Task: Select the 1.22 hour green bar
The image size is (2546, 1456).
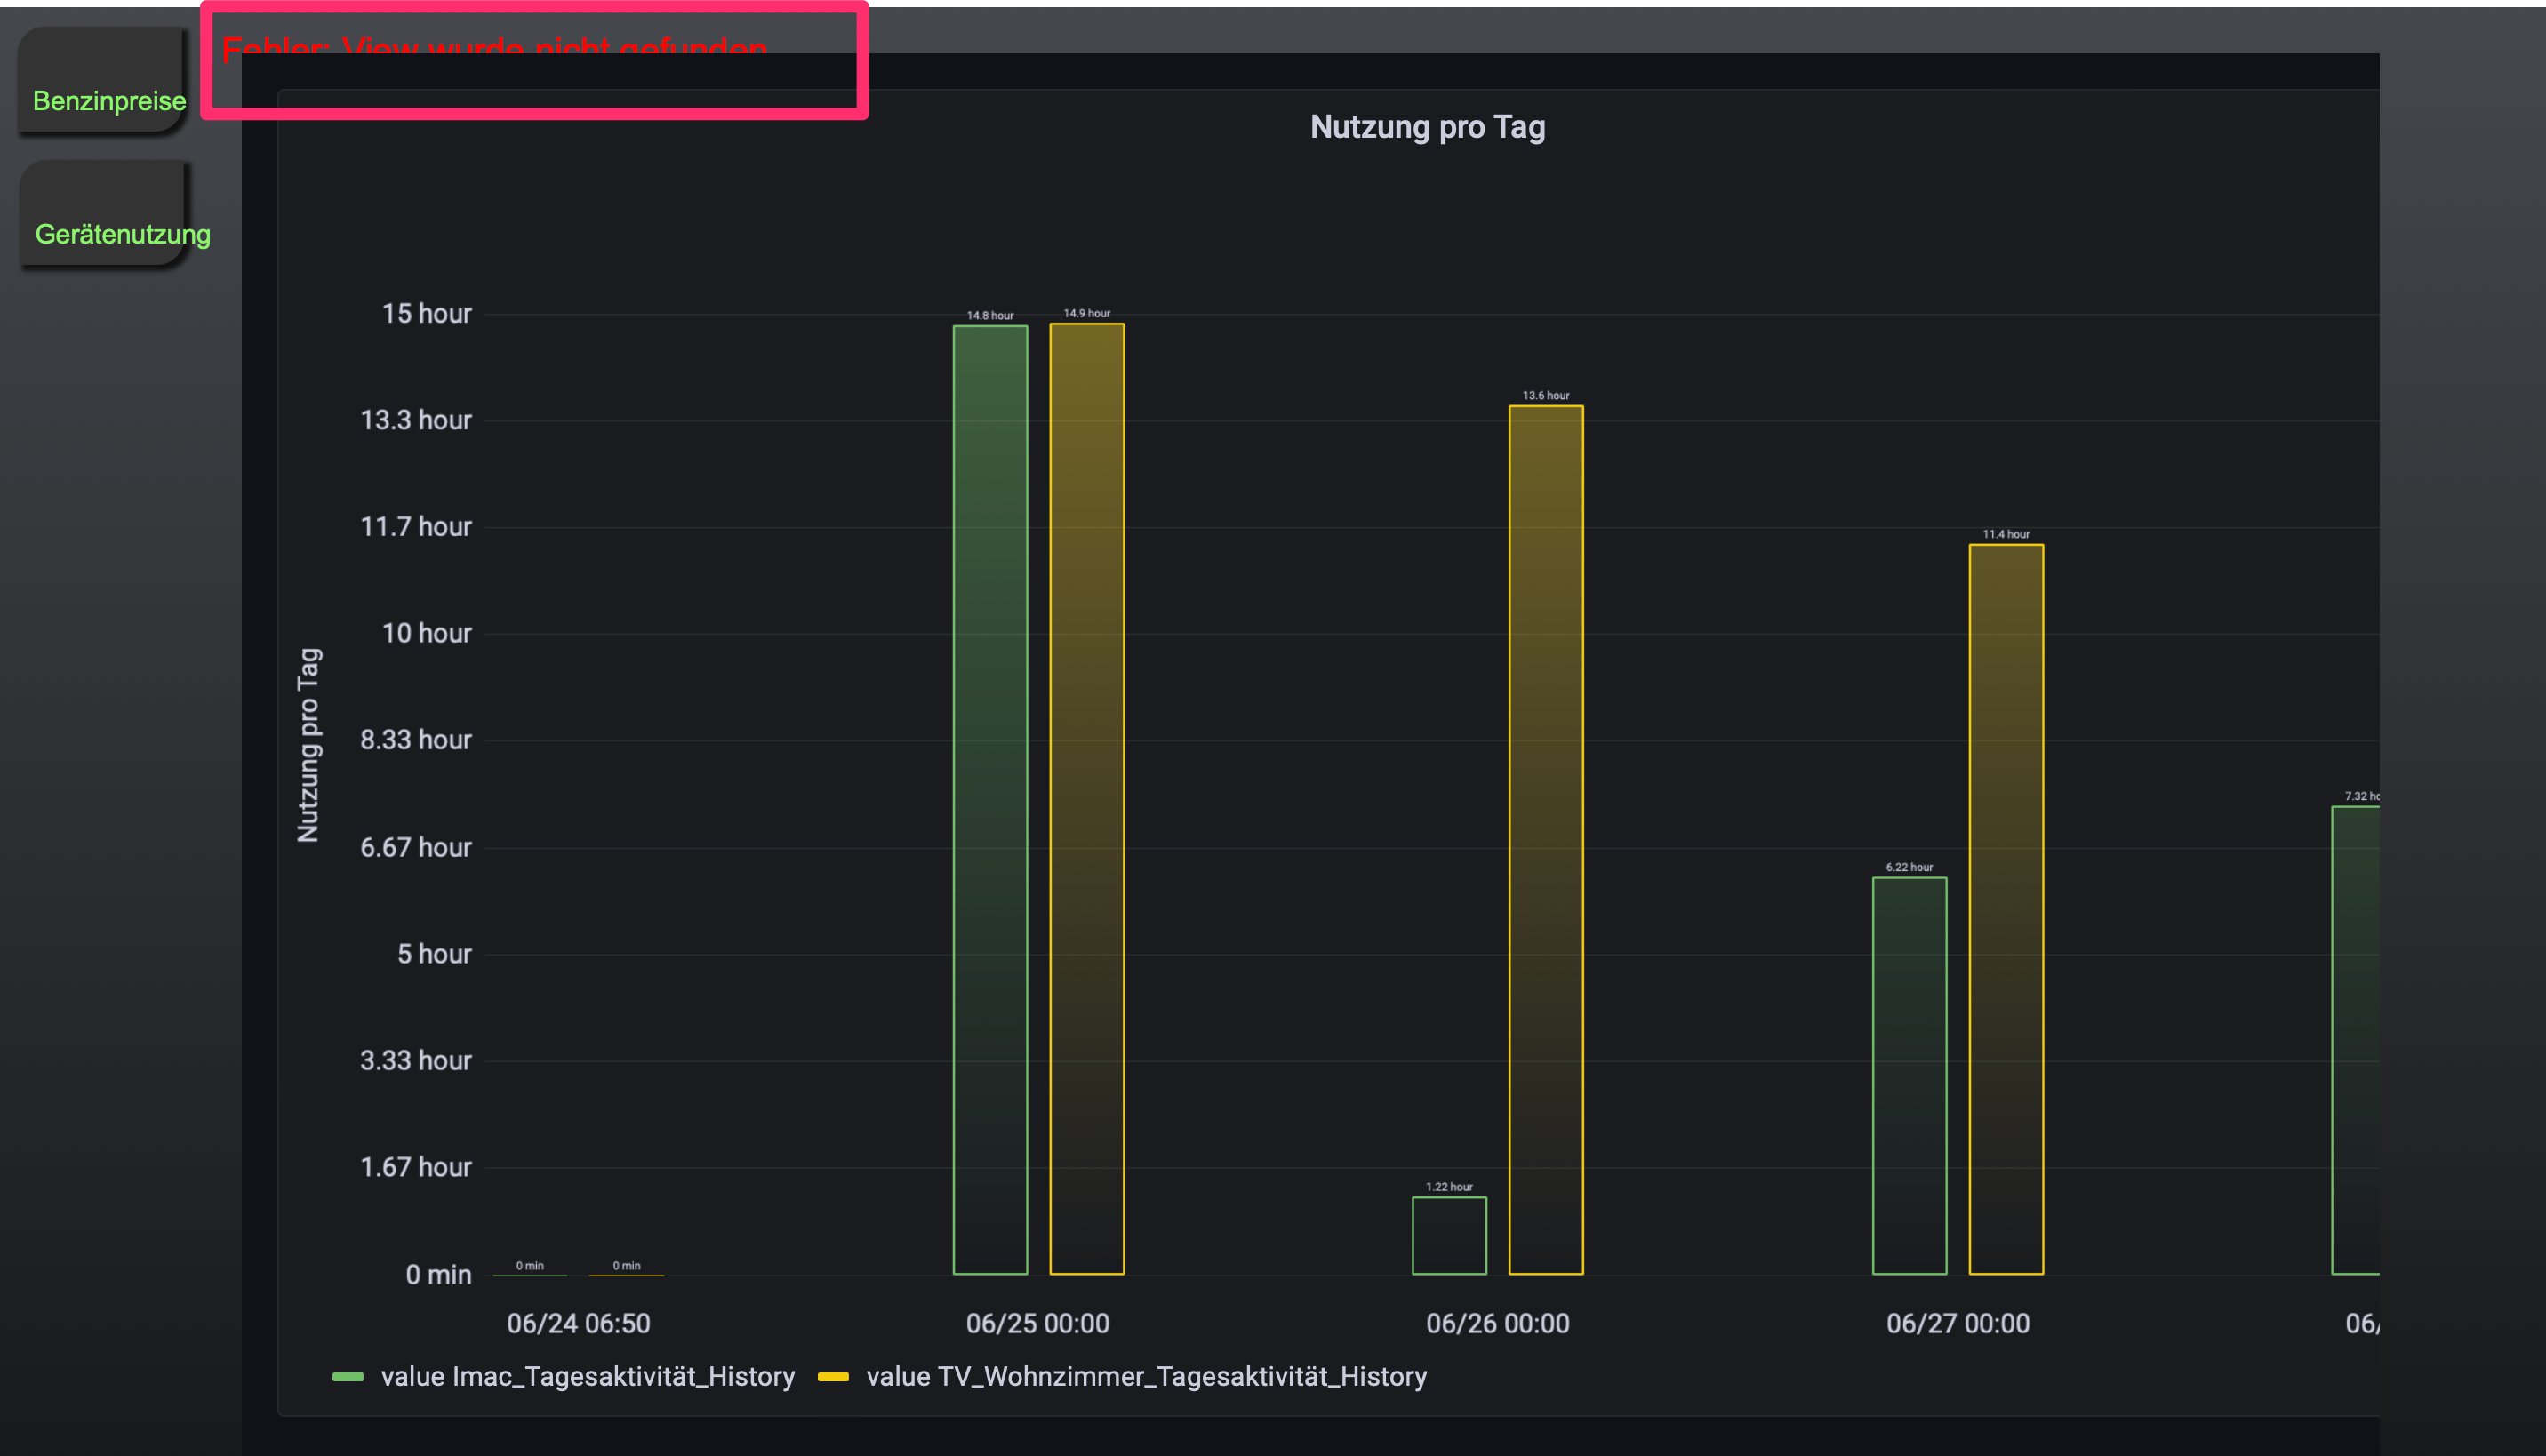Action: 1448,1236
